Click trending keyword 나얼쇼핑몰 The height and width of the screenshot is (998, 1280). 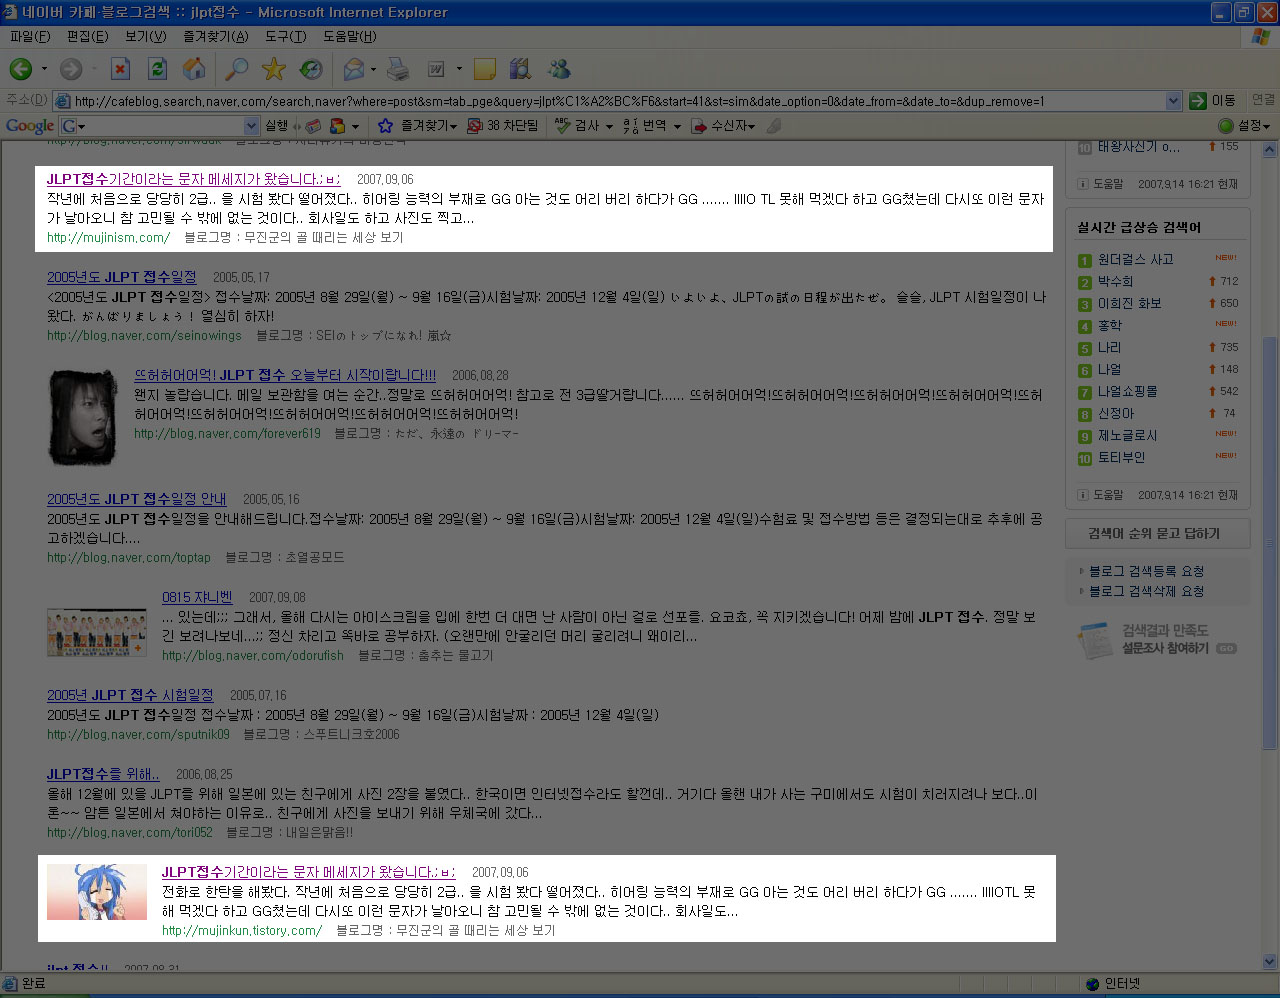[x=1127, y=391]
